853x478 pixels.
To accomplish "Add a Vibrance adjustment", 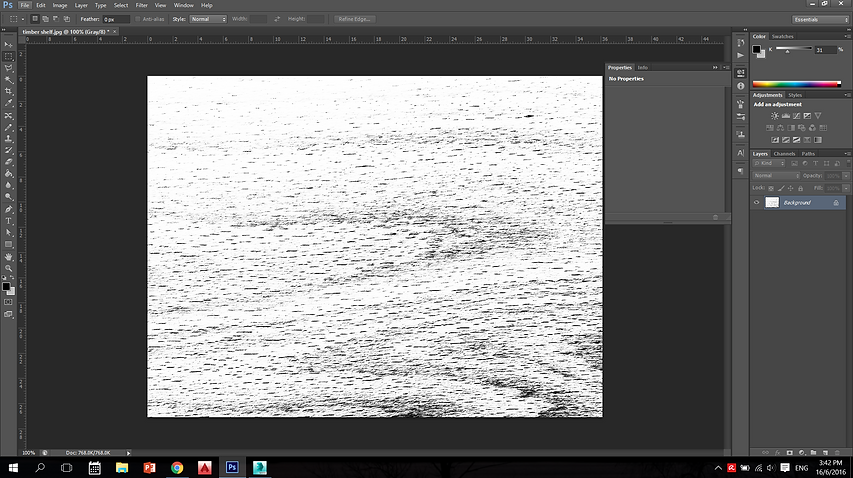I will pyautogui.click(x=818, y=116).
